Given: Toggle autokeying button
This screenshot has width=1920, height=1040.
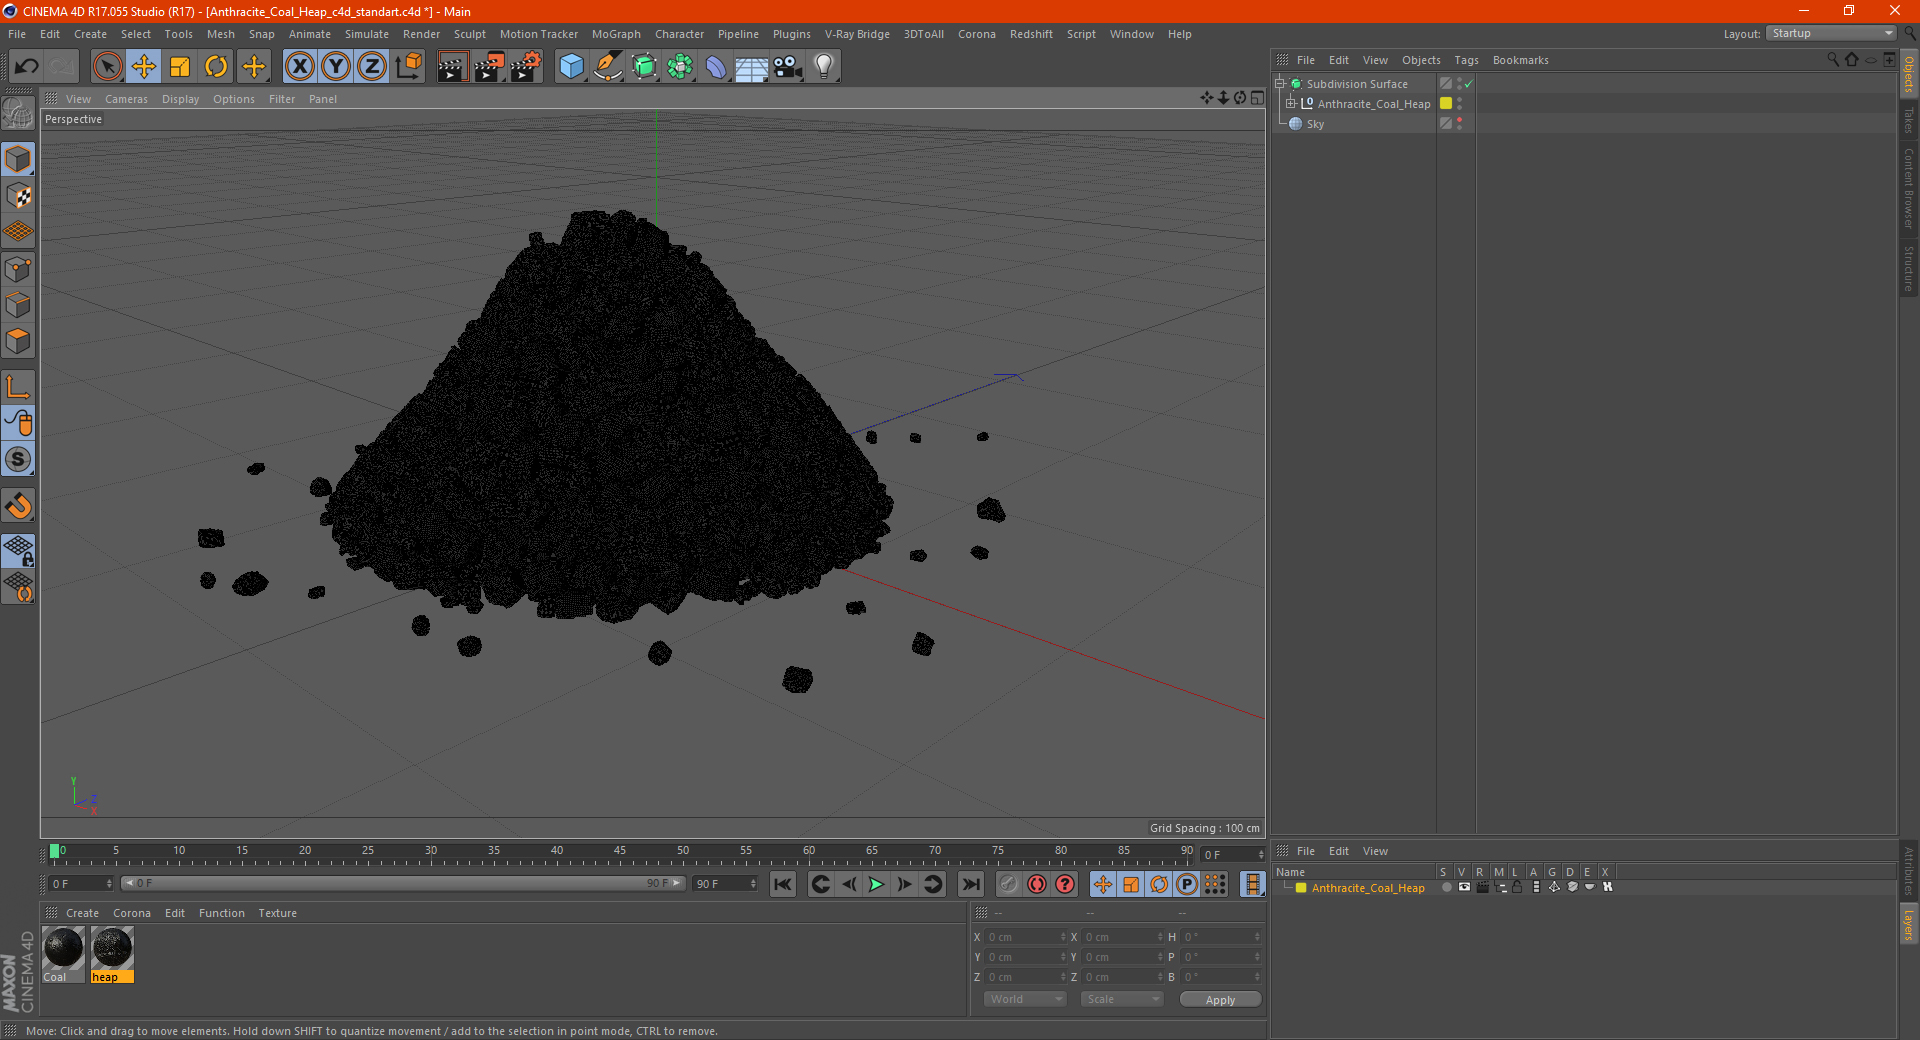Looking at the screenshot, I should click(x=1037, y=884).
